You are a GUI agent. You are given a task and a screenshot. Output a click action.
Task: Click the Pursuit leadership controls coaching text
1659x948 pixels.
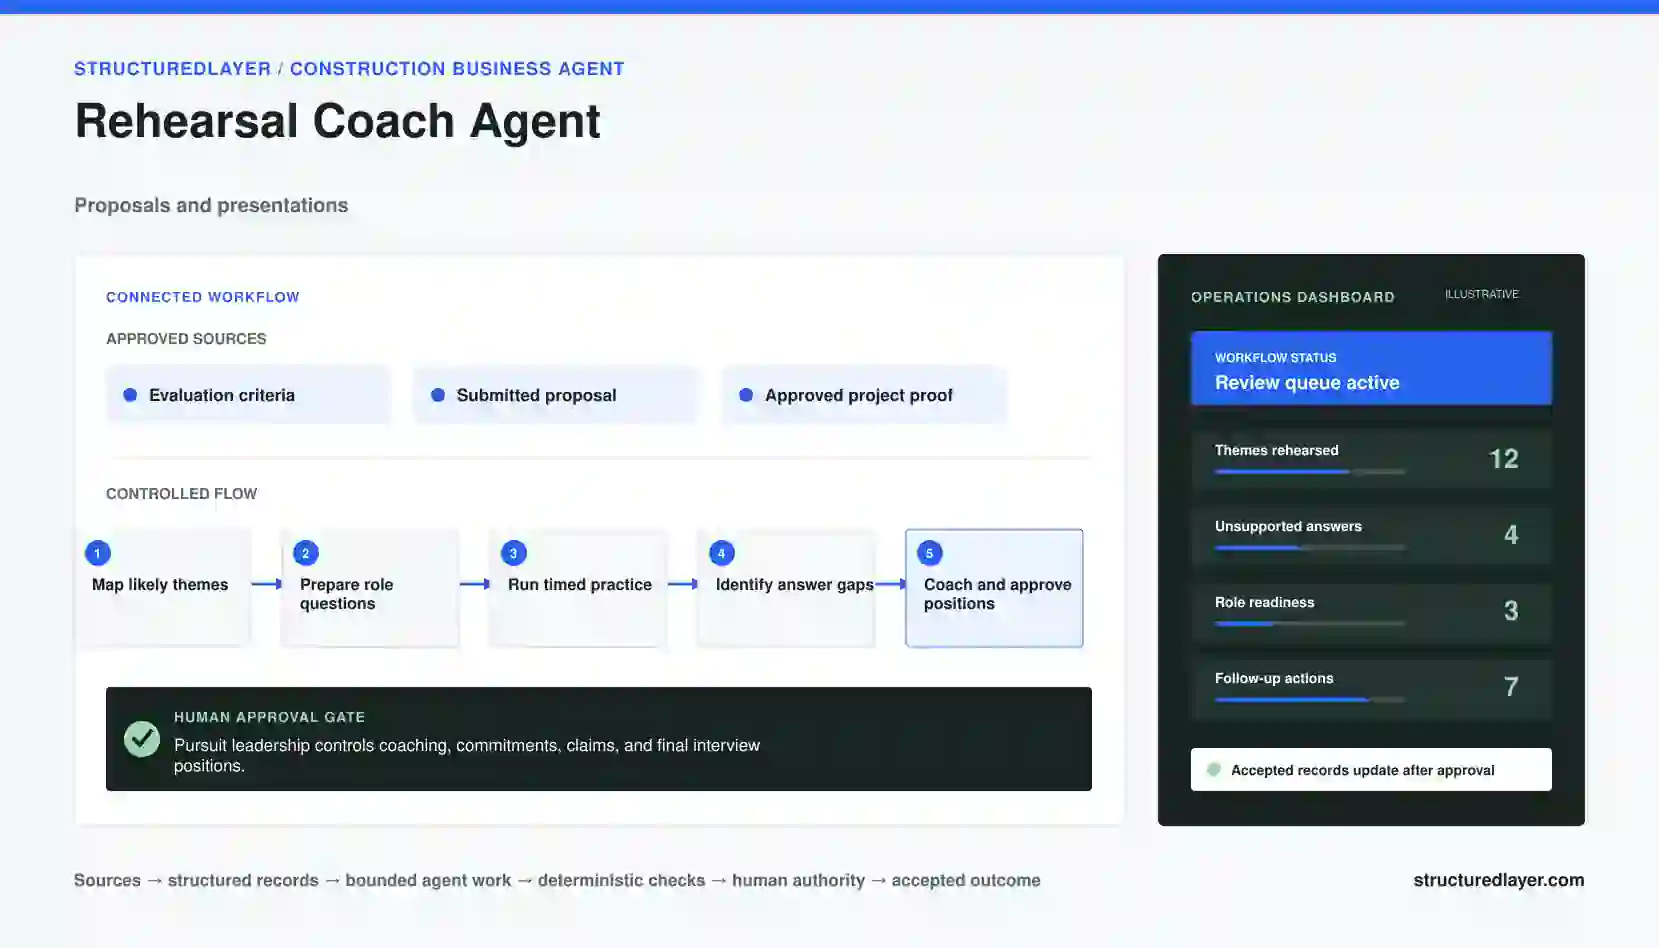pos(467,755)
